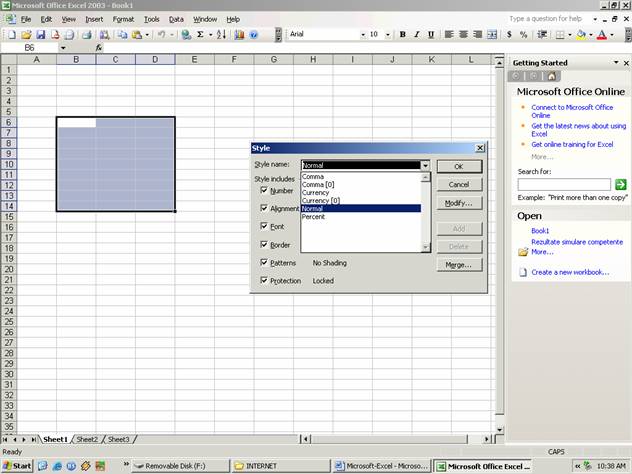Create a new workbook via toolbar icon

[x=12, y=35]
